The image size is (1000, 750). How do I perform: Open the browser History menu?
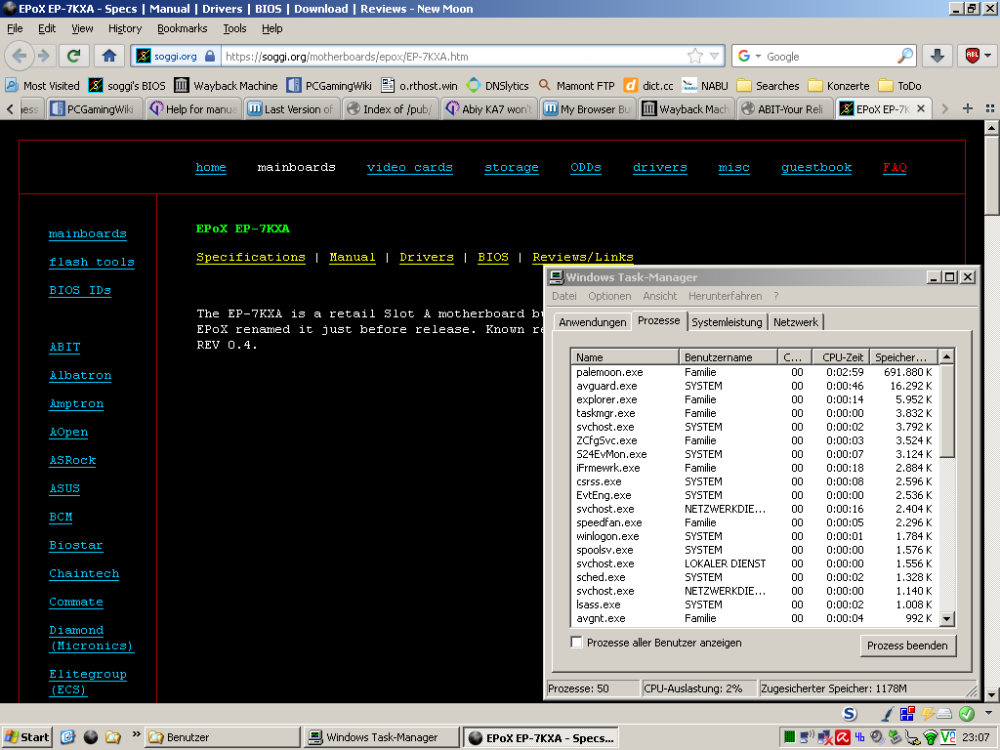(125, 28)
